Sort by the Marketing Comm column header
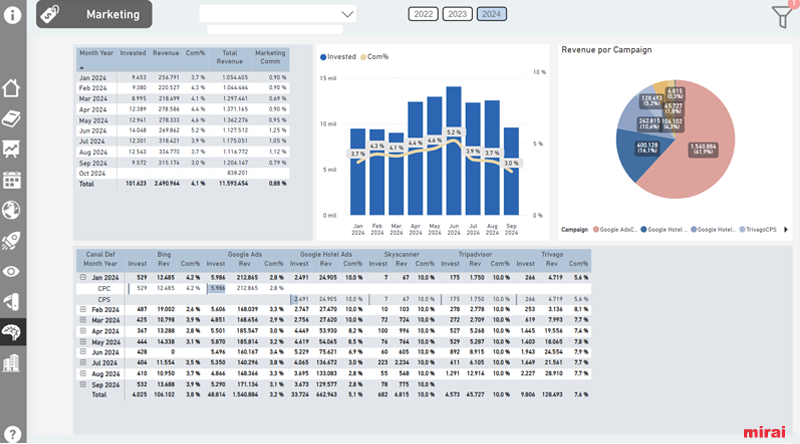This screenshot has width=800, height=444. click(x=270, y=57)
